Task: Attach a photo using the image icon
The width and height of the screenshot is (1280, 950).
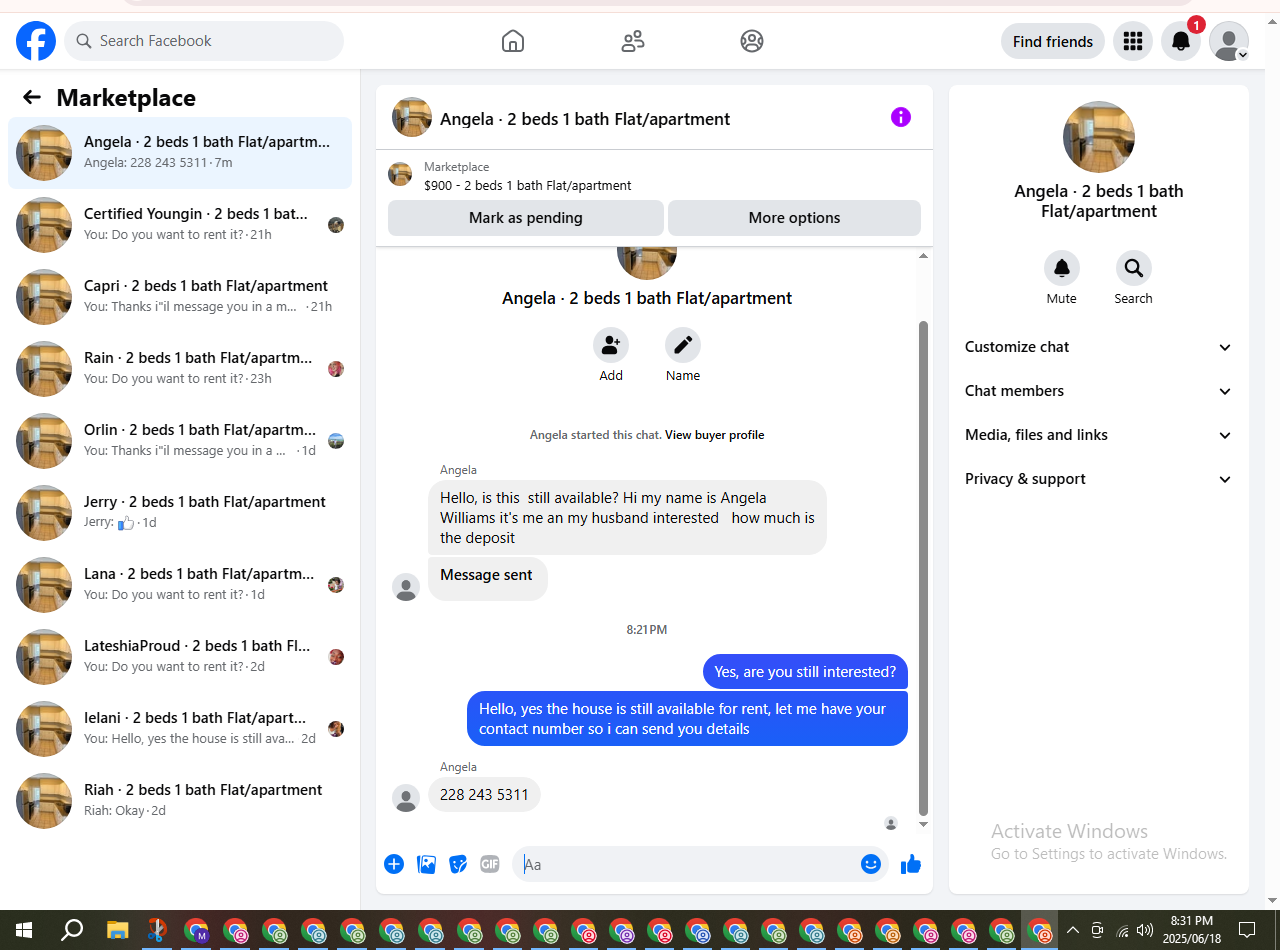Action: pos(426,864)
